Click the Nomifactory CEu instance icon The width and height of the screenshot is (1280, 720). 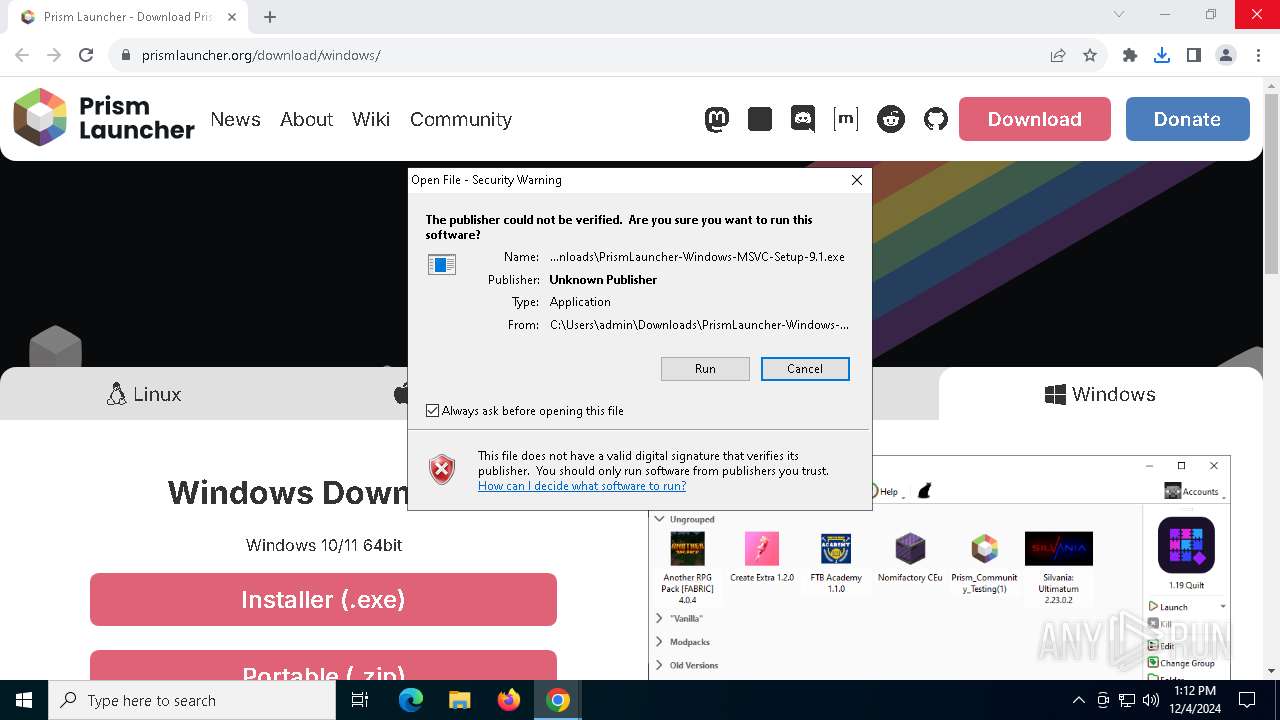[x=910, y=548]
